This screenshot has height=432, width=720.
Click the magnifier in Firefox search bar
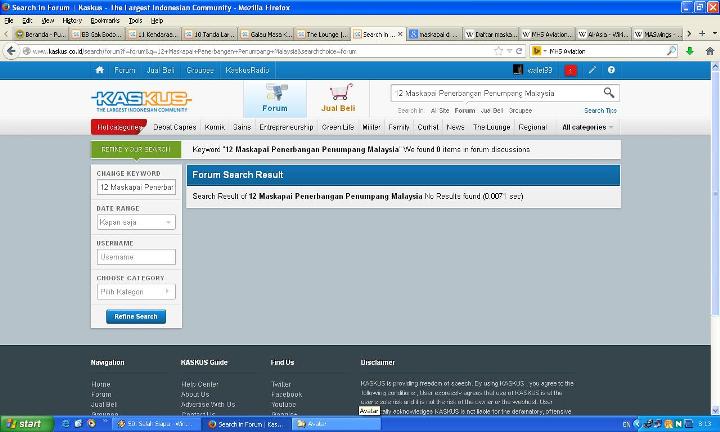point(671,50)
